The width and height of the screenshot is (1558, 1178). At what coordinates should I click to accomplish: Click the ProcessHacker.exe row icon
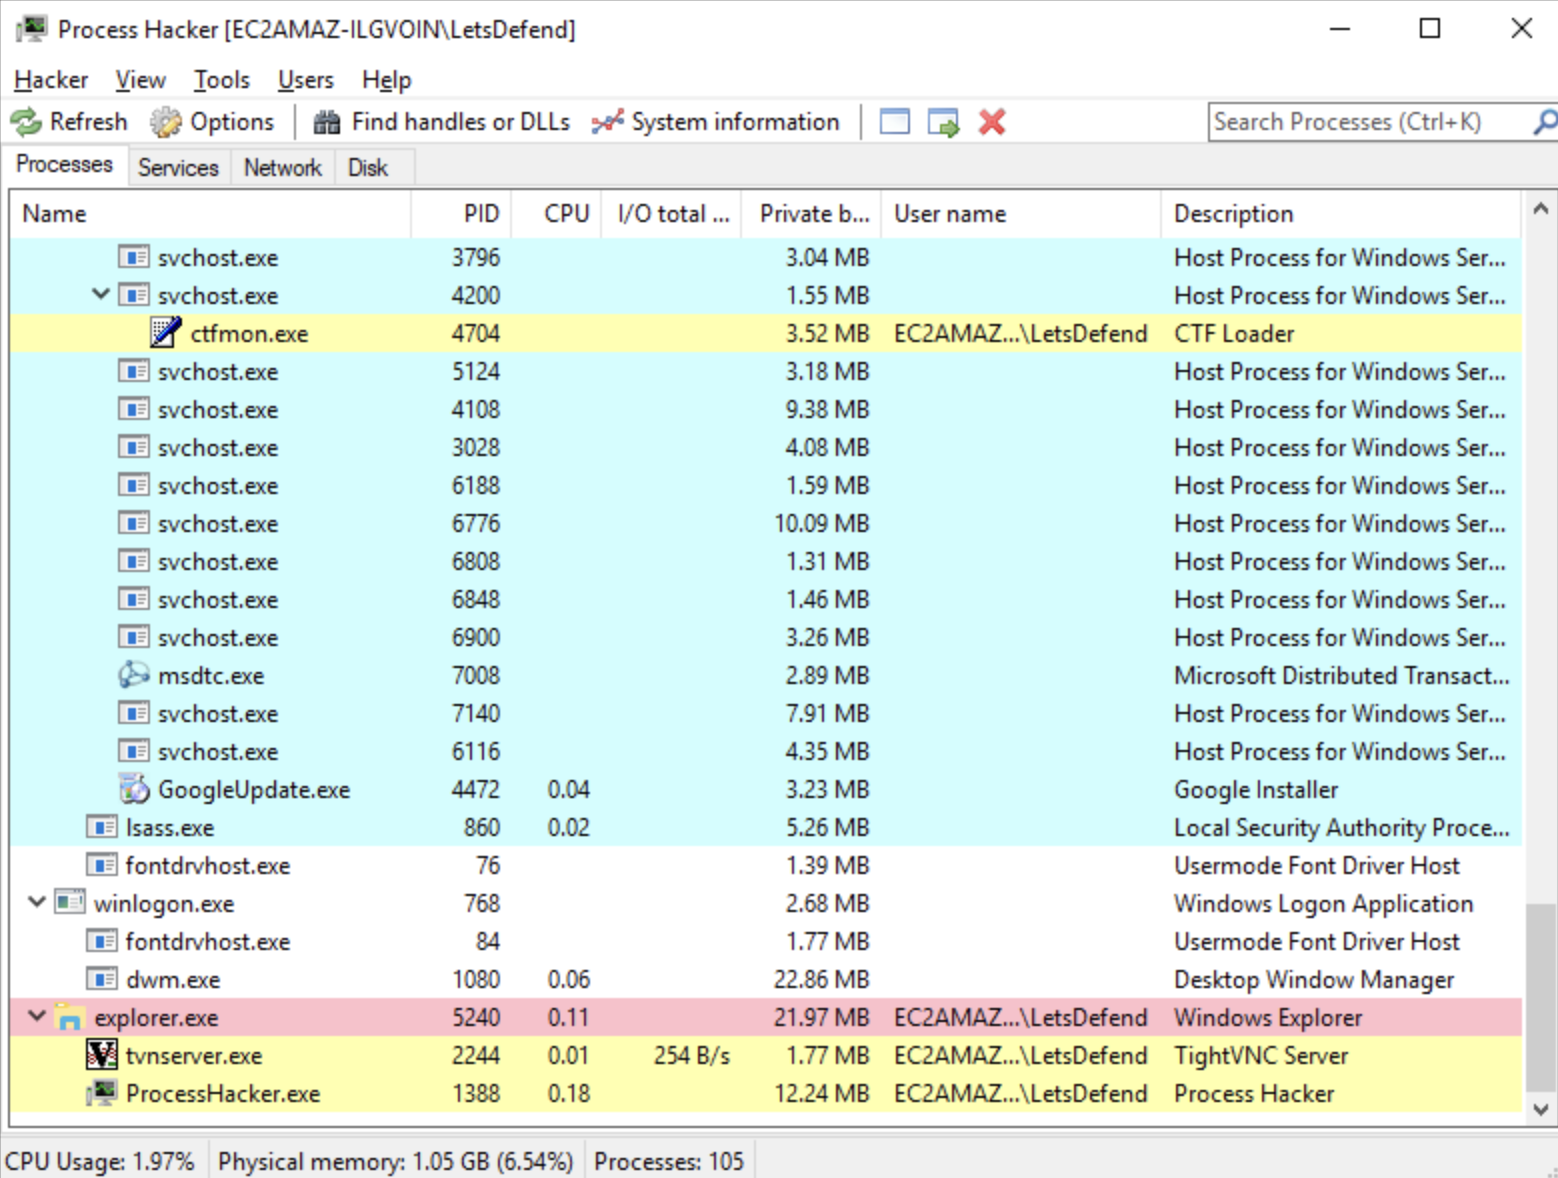point(102,1093)
